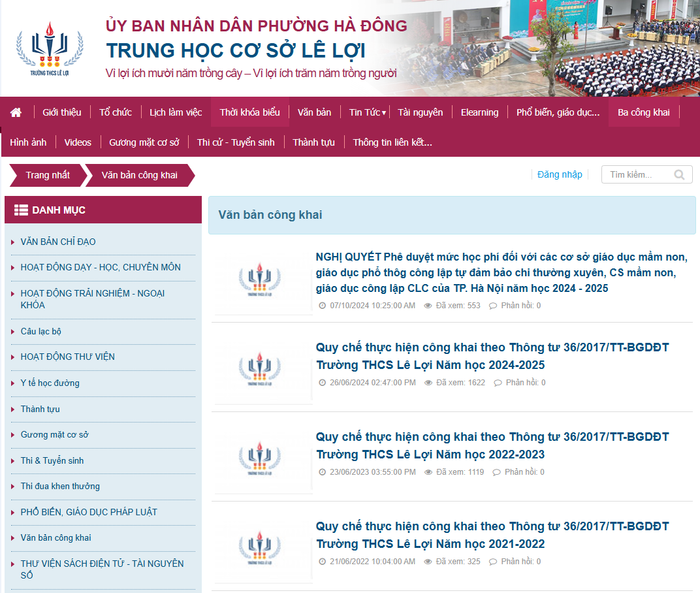Open HOẠT ĐỘNG THƯ VIỆN category
The image size is (700, 593).
pos(68,357)
